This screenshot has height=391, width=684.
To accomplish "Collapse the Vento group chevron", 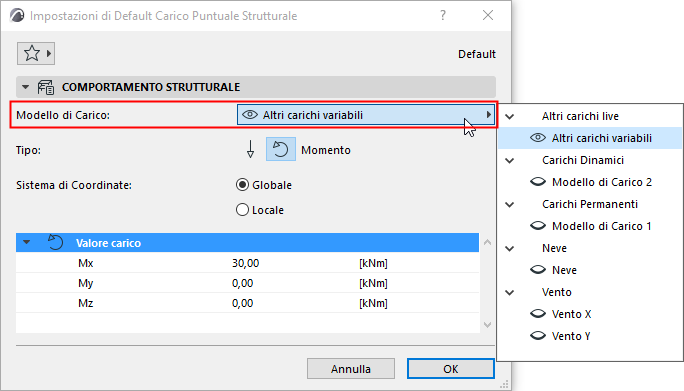I will [510, 292].
